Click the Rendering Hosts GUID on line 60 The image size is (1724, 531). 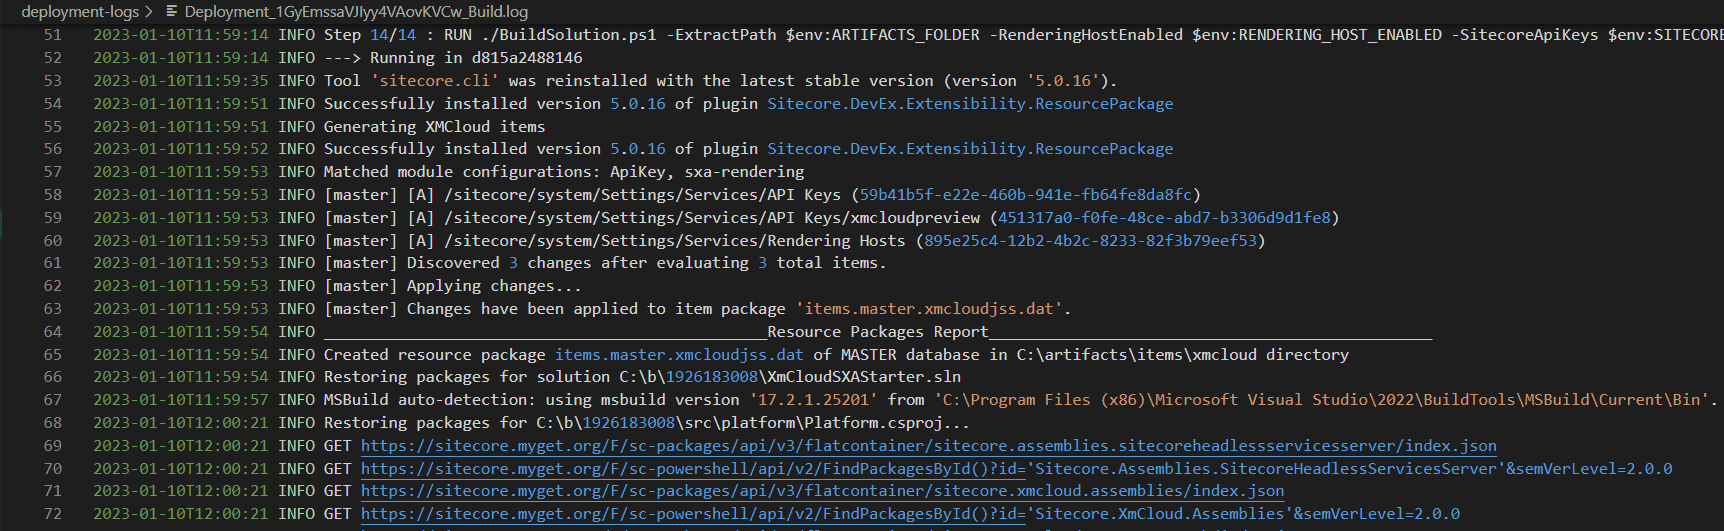[x=1090, y=241]
